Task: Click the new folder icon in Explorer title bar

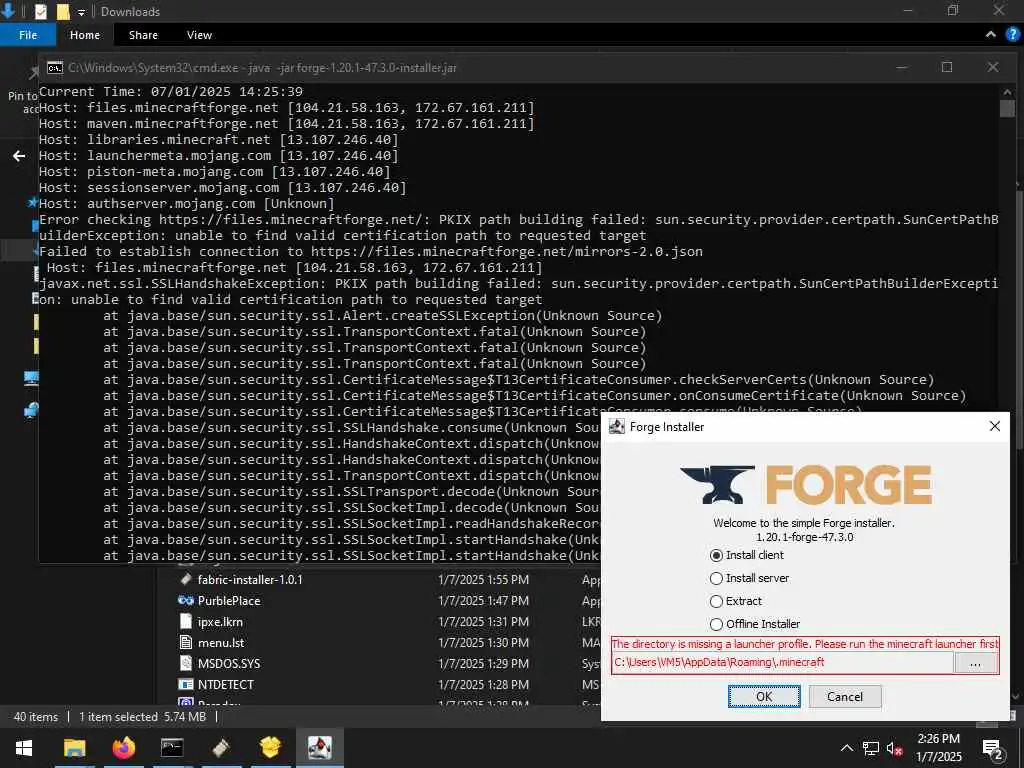Action: coord(63,12)
